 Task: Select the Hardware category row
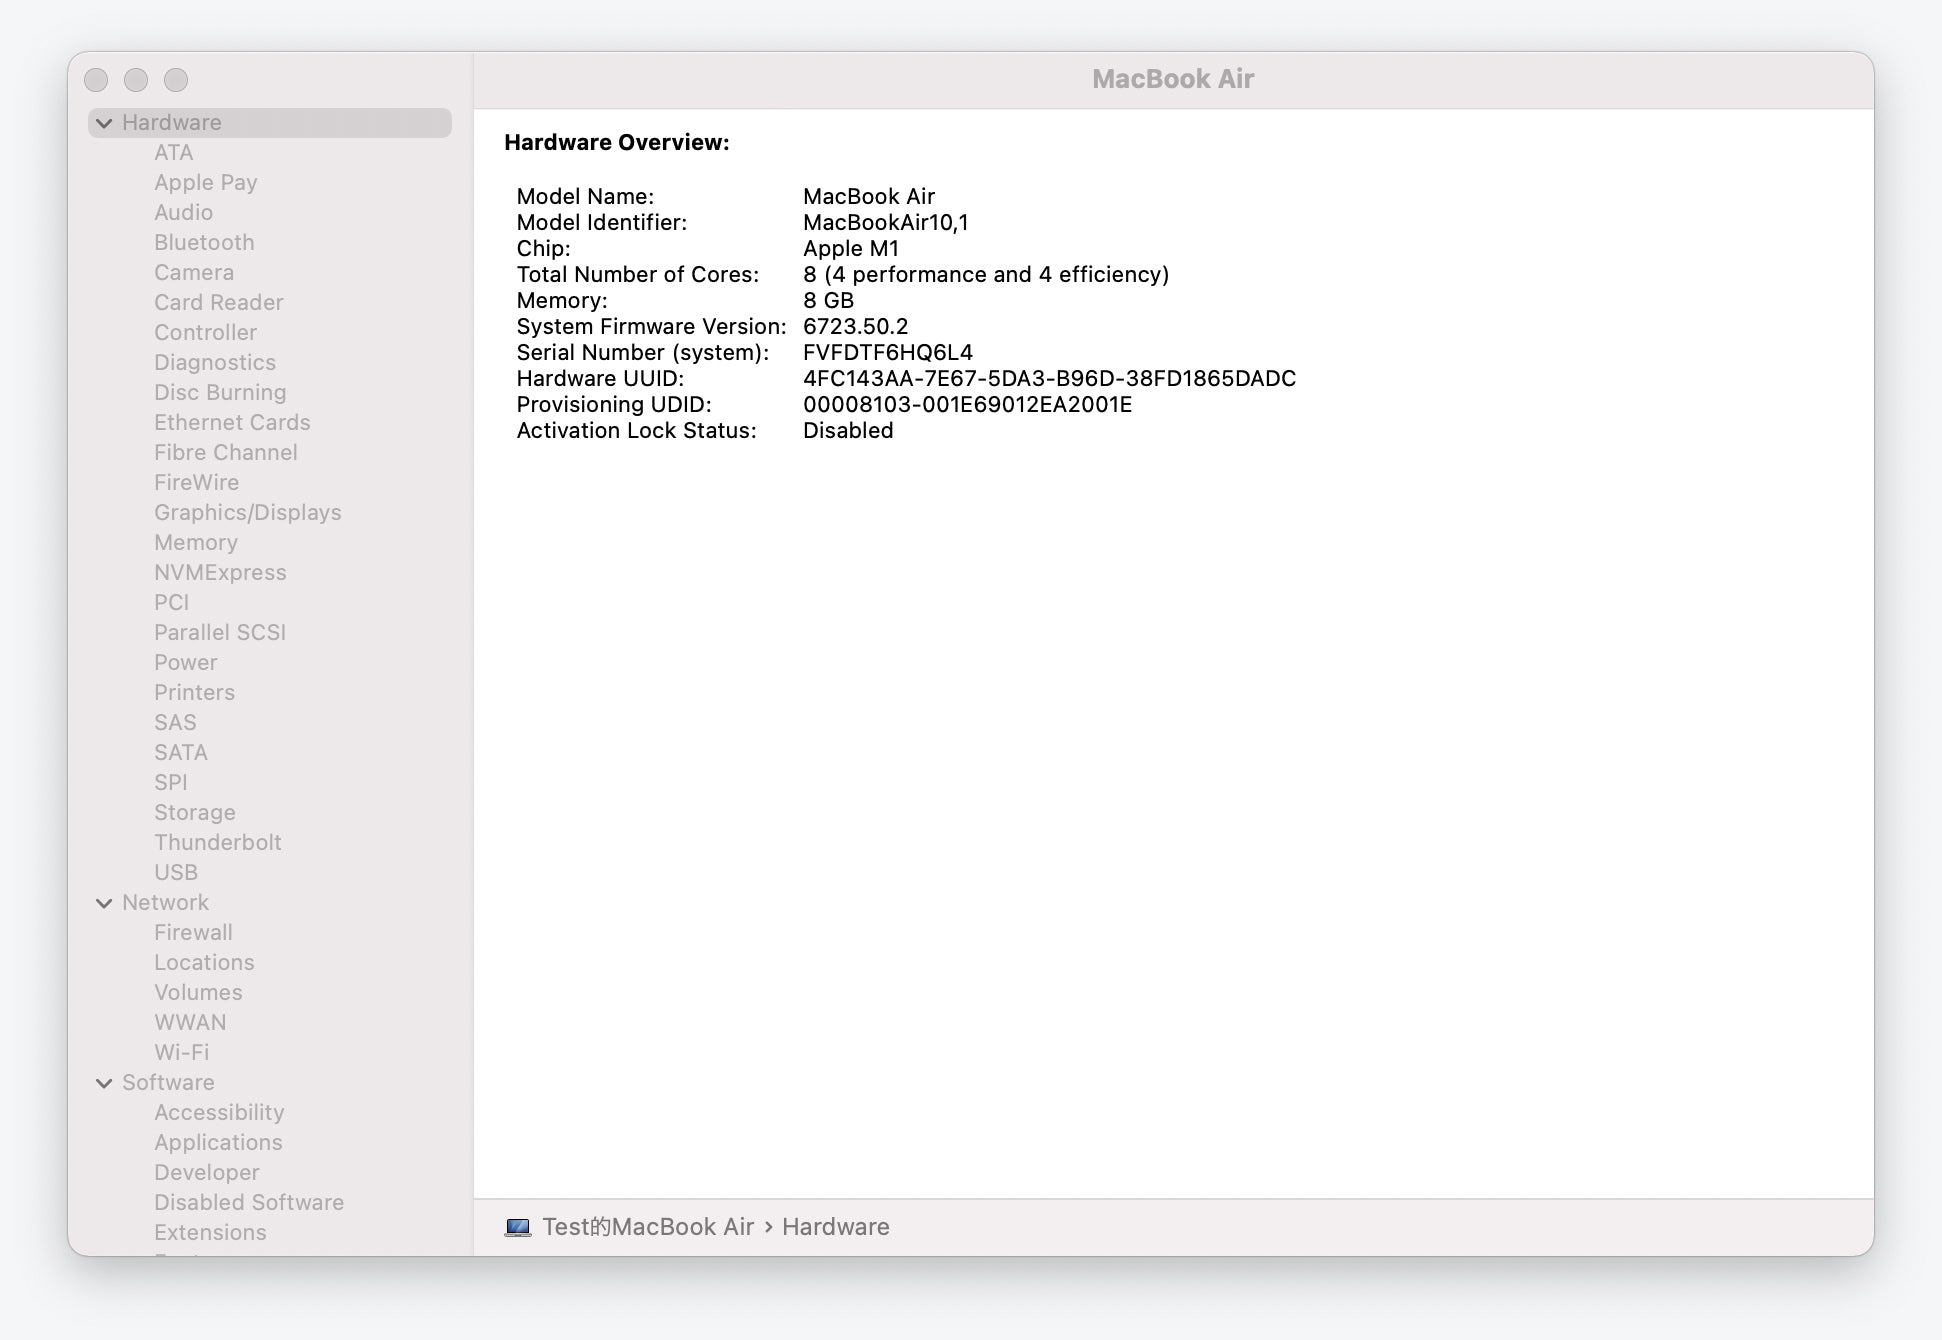pos(270,123)
